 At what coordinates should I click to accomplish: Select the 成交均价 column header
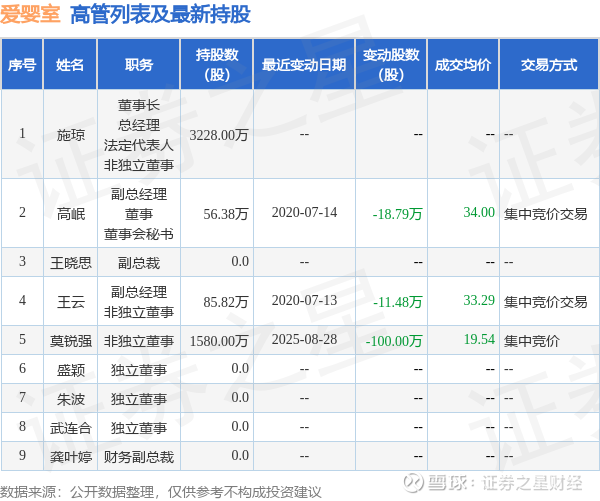point(463,65)
